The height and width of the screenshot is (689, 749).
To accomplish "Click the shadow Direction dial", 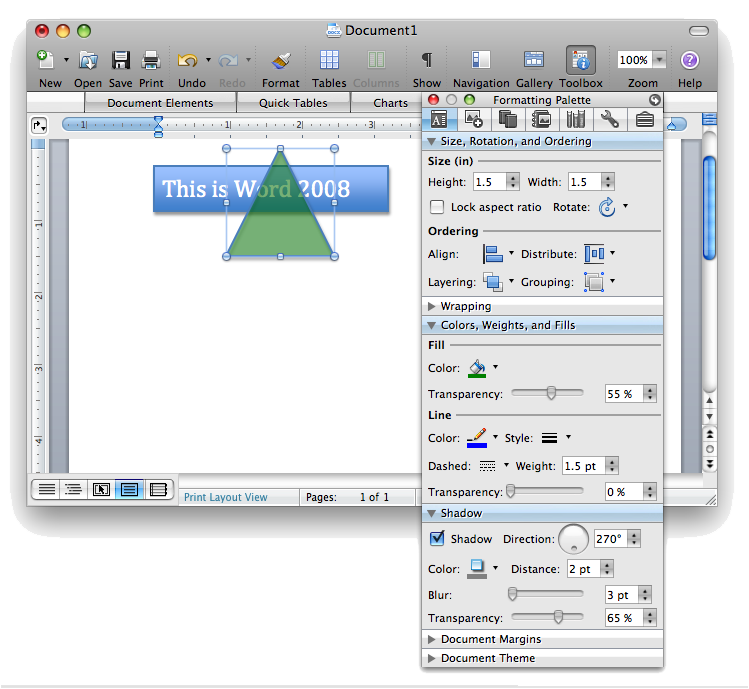I will [x=573, y=539].
